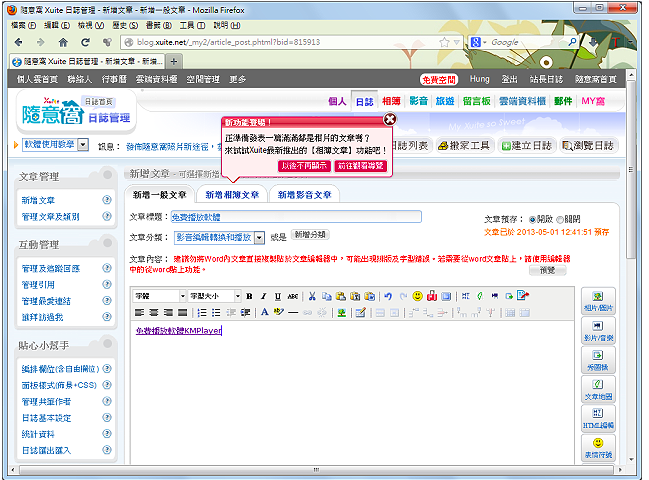Open the 字型大小 font size dropdown

[x=215, y=296]
